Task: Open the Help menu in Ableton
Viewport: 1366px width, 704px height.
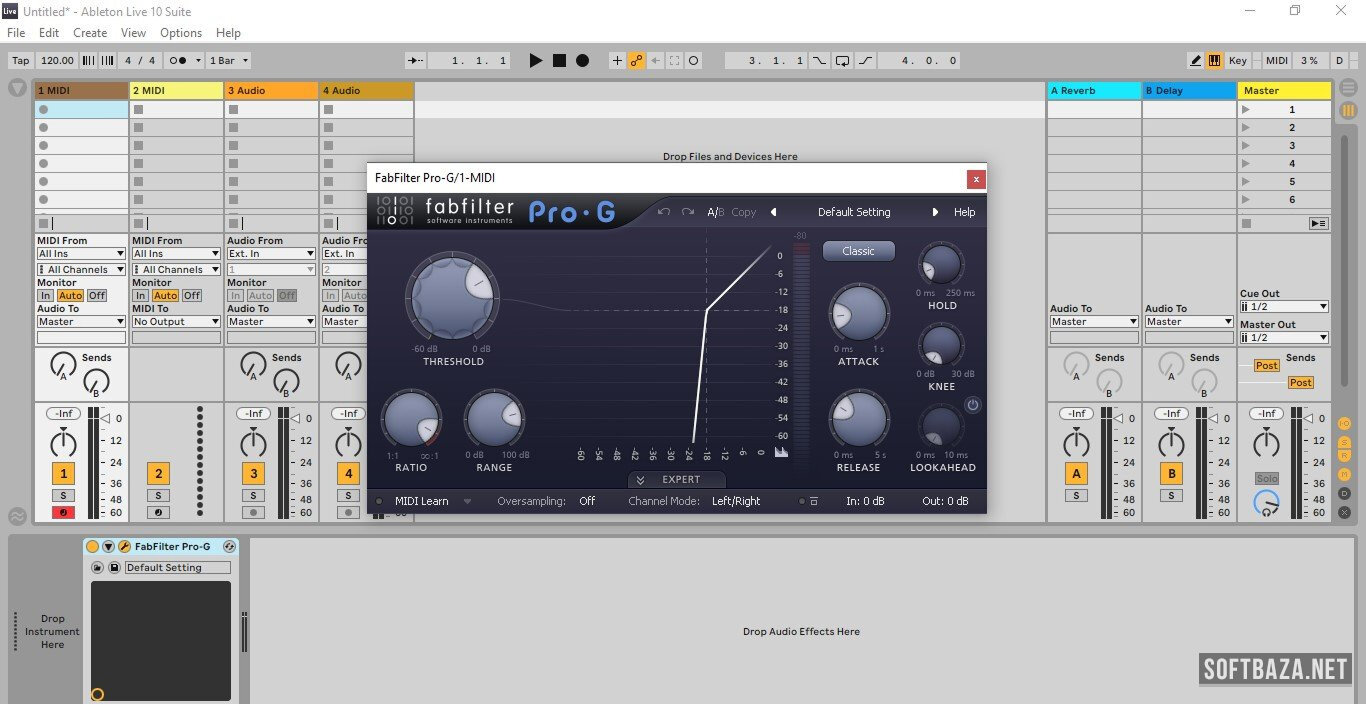Action: 228,33
